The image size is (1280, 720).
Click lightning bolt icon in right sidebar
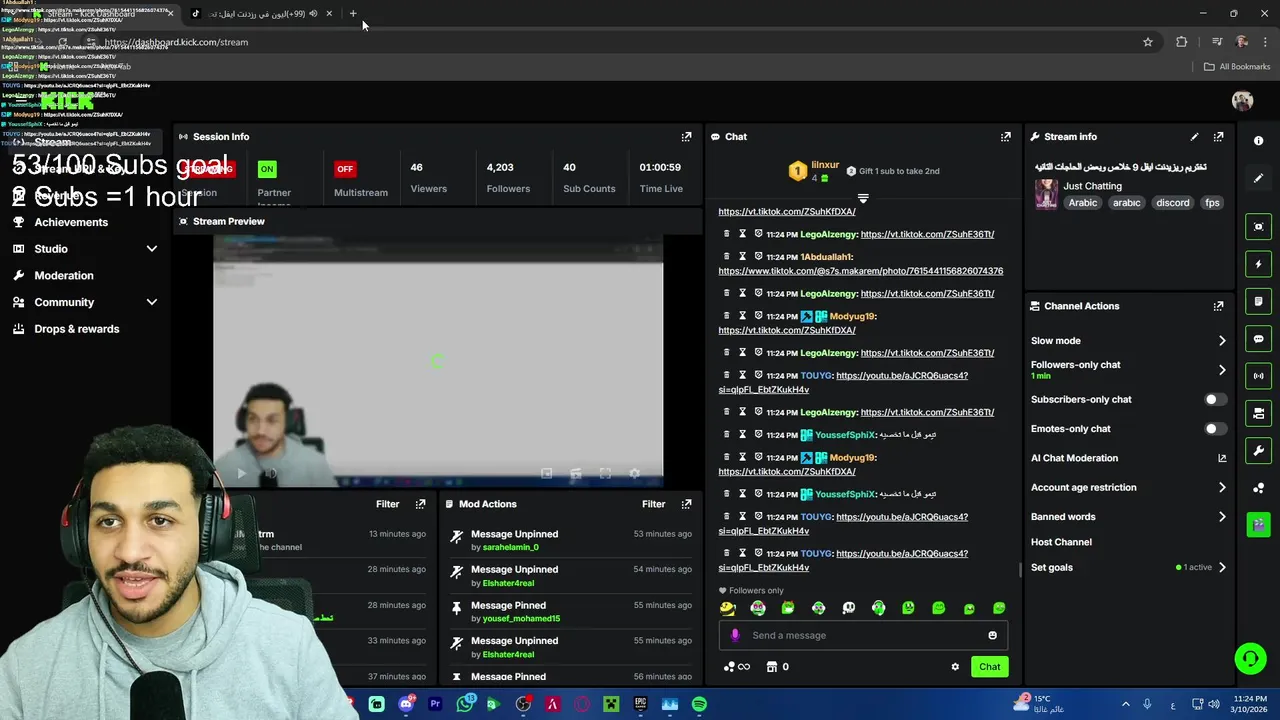(x=1258, y=264)
